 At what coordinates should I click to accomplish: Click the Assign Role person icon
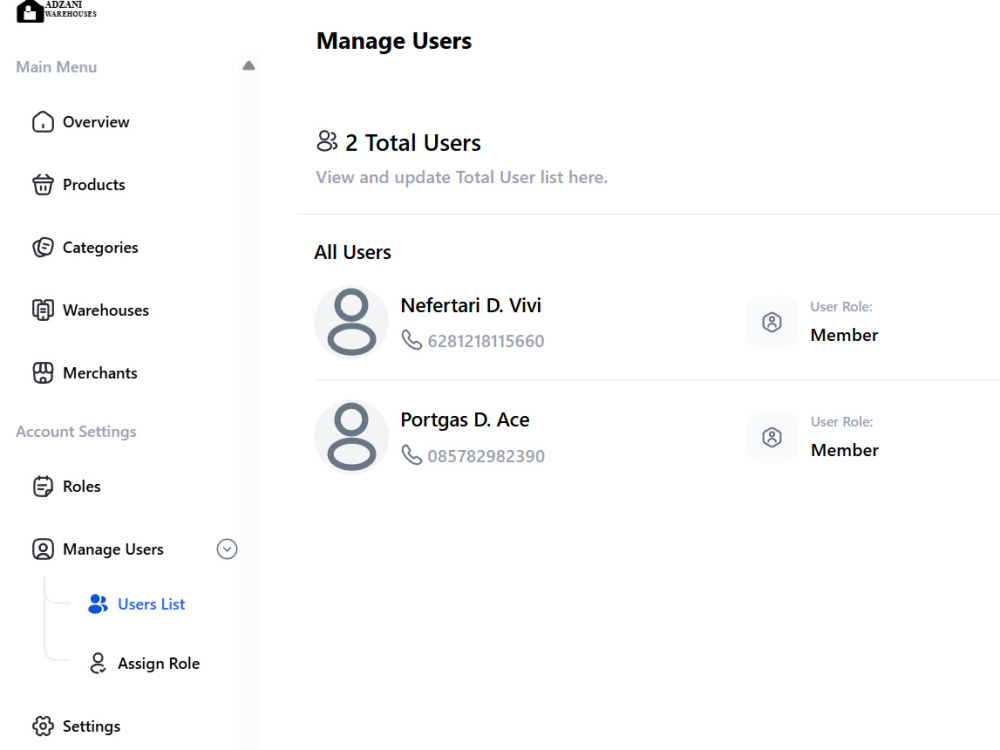98,663
